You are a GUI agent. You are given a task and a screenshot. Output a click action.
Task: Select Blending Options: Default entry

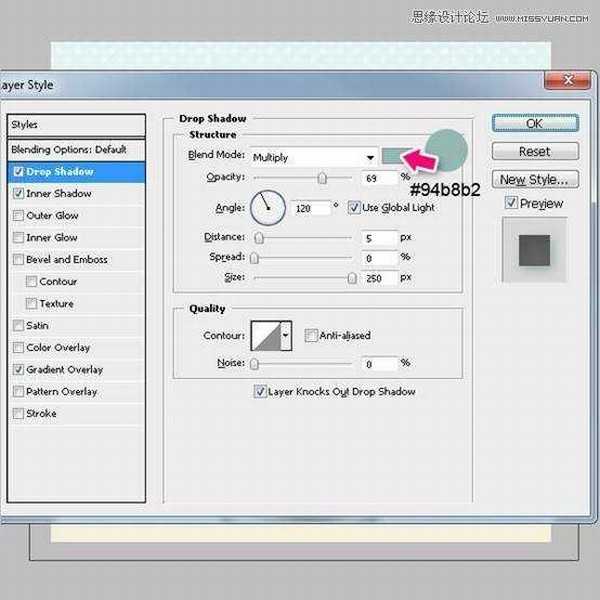point(68,149)
